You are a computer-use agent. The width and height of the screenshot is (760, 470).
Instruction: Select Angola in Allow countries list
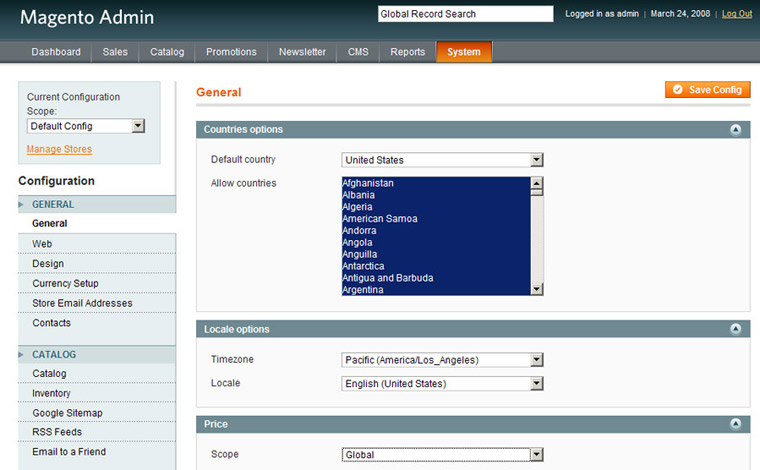(x=436, y=243)
